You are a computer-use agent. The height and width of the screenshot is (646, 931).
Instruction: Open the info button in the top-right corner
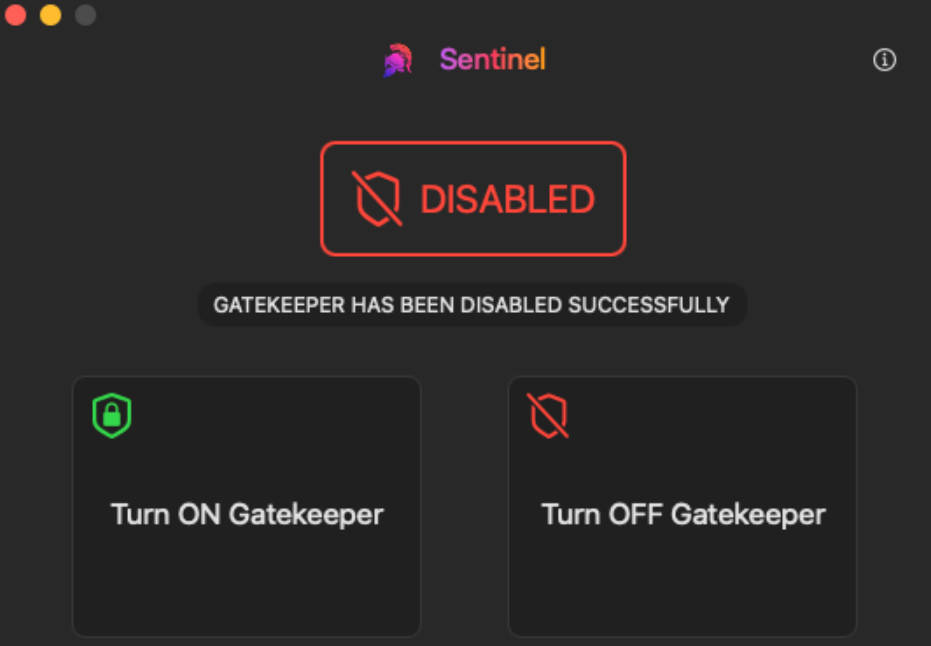click(x=884, y=60)
